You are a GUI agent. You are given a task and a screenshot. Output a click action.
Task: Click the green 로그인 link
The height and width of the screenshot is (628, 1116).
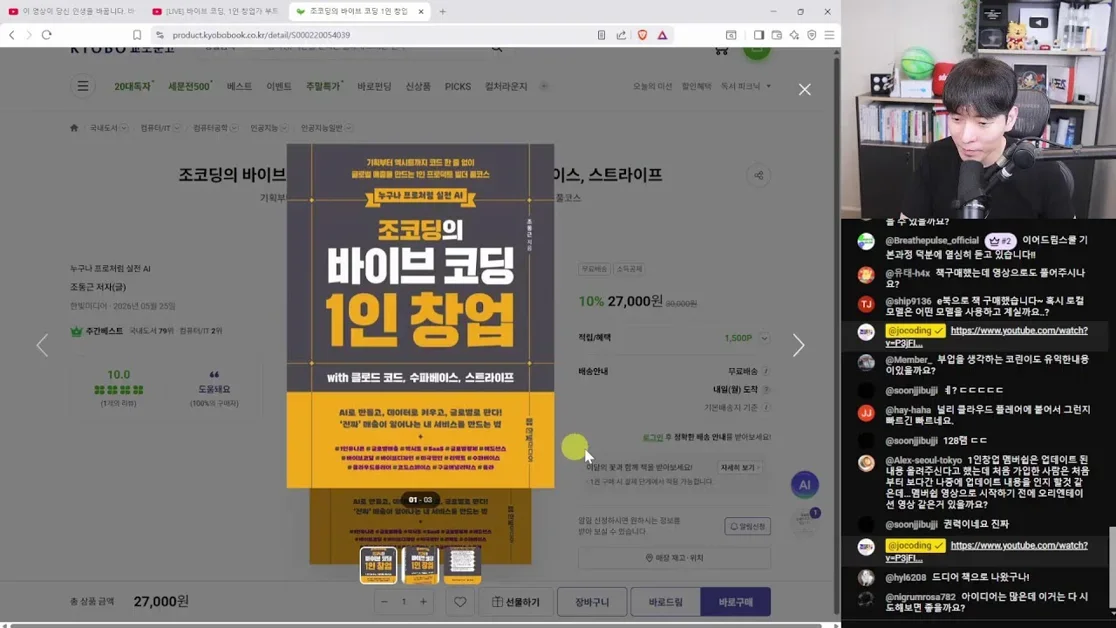coord(653,437)
